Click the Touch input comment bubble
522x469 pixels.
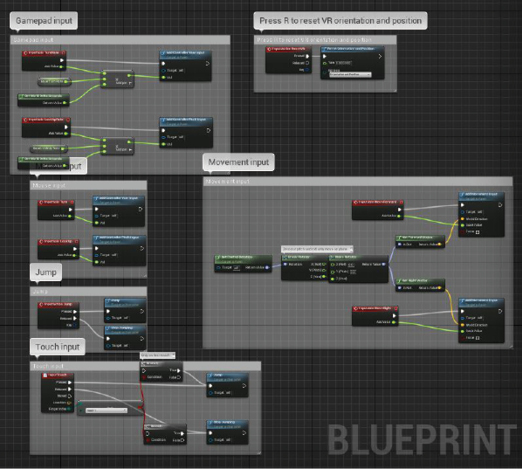58,347
